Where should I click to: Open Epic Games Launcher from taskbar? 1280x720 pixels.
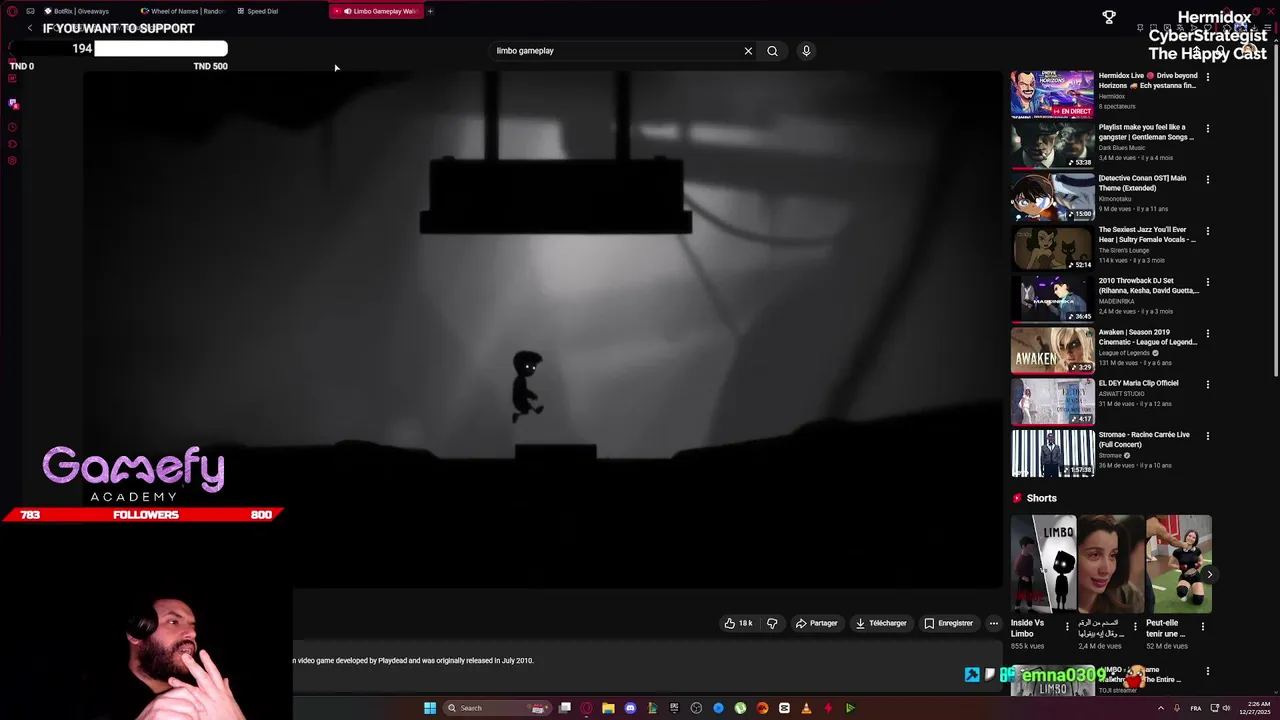tap(674, 708)
